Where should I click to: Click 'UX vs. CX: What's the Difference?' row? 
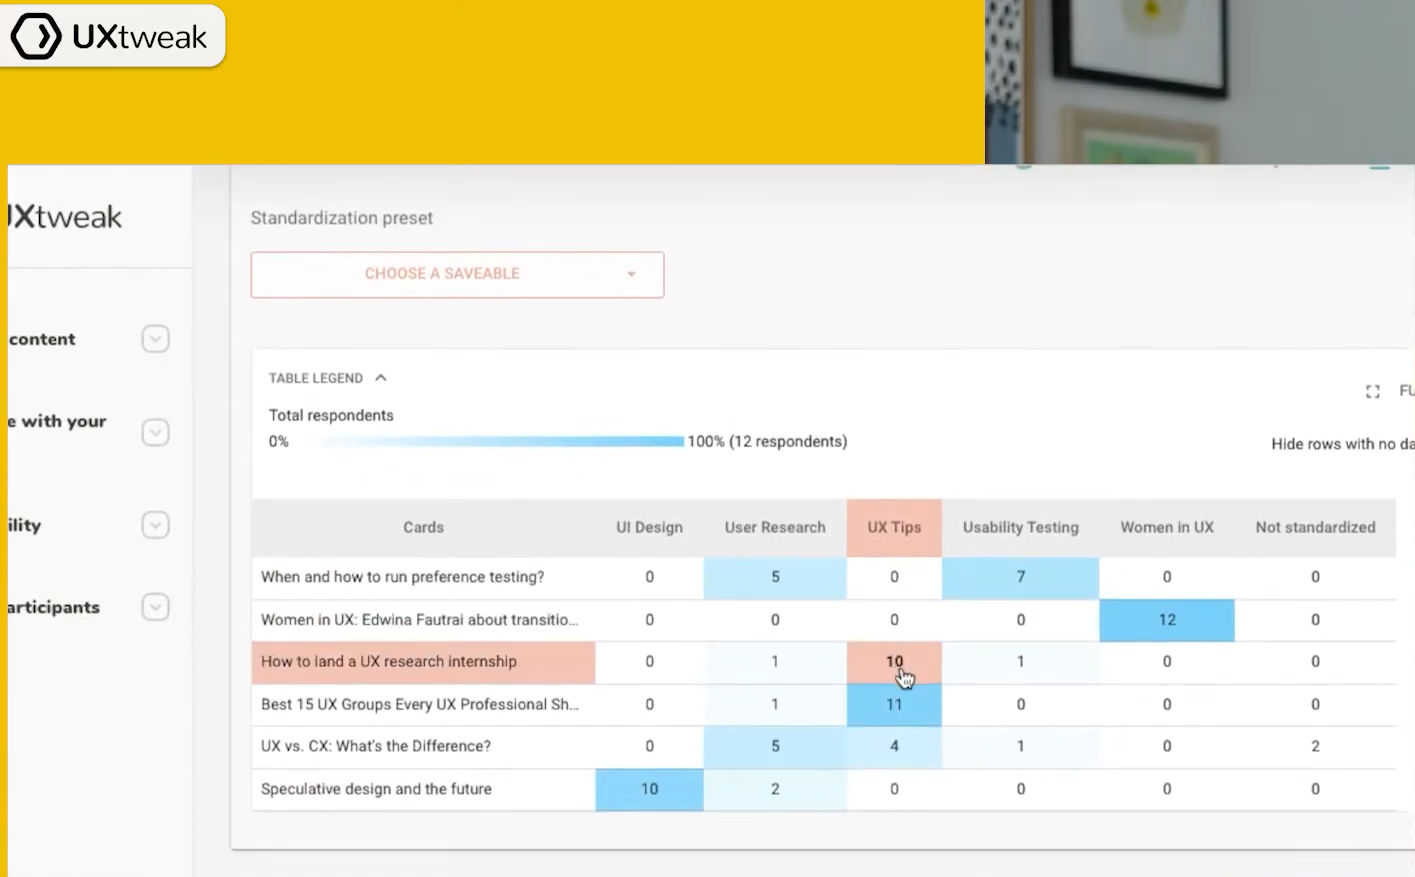pyautogui.click(x=824, y=747)
